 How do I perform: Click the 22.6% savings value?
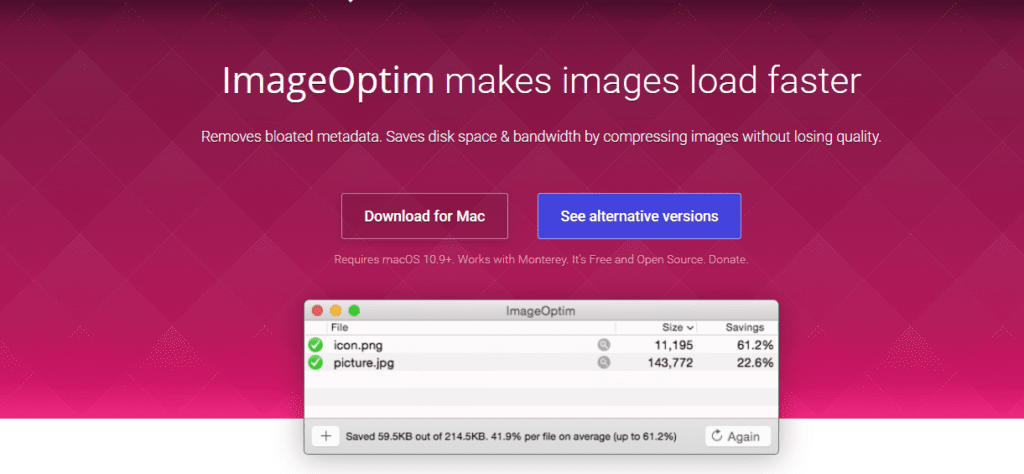click(755, 363)
